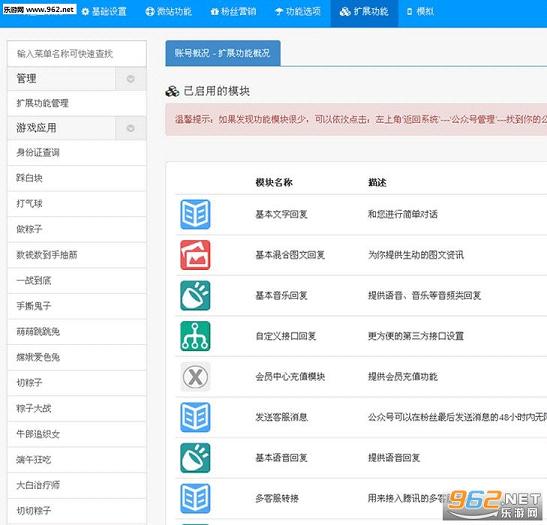This screenshot has width=547, height=525.
Task: Open the 基础设置 top navigation menu
Action: click(x=104, y=12)
